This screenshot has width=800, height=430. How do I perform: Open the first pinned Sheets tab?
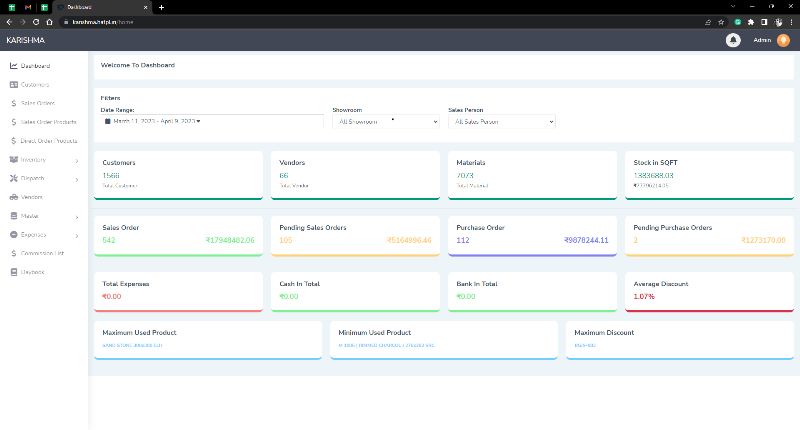(12, 7)
